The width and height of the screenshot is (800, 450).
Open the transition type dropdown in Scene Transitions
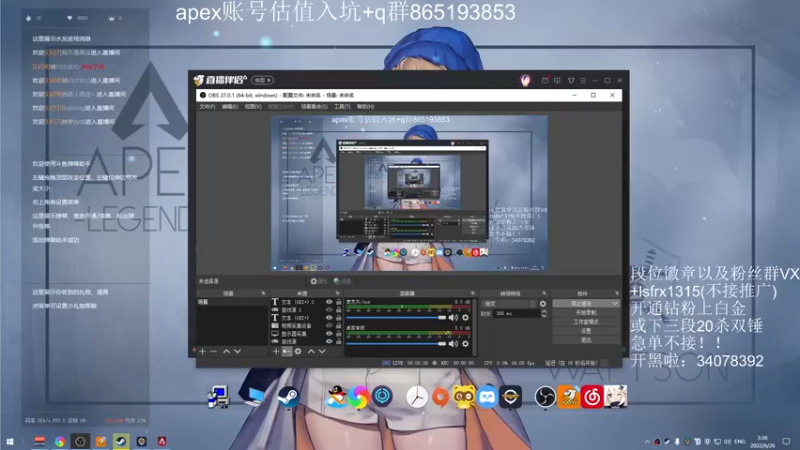click(509, 304)
